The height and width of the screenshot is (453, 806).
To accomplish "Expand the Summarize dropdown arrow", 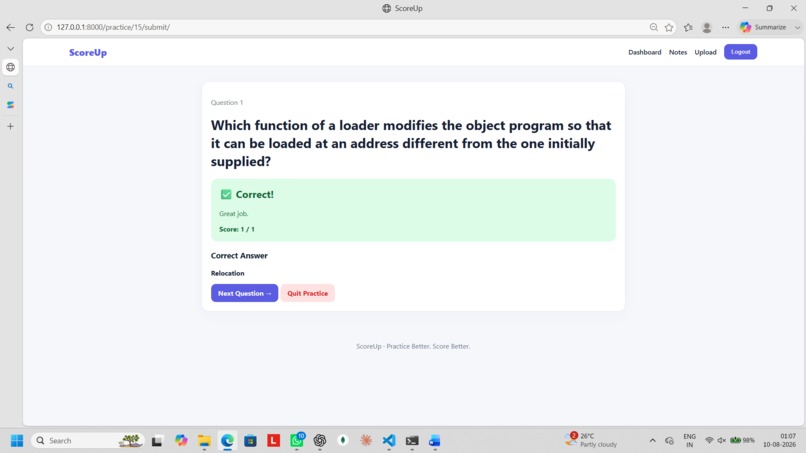I will coord(797,27).
